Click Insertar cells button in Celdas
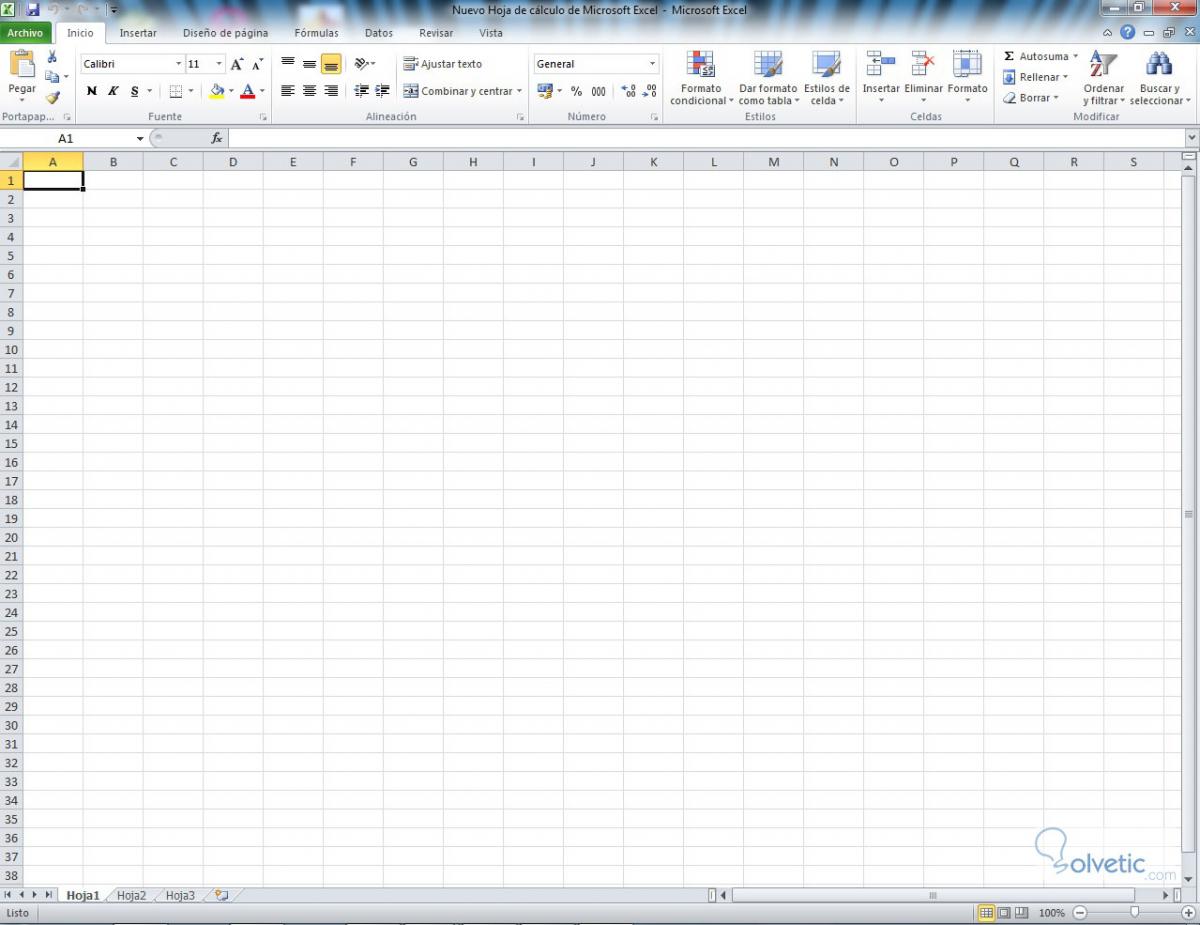Viewport: 1200px width, 925px height. [881, 78]
